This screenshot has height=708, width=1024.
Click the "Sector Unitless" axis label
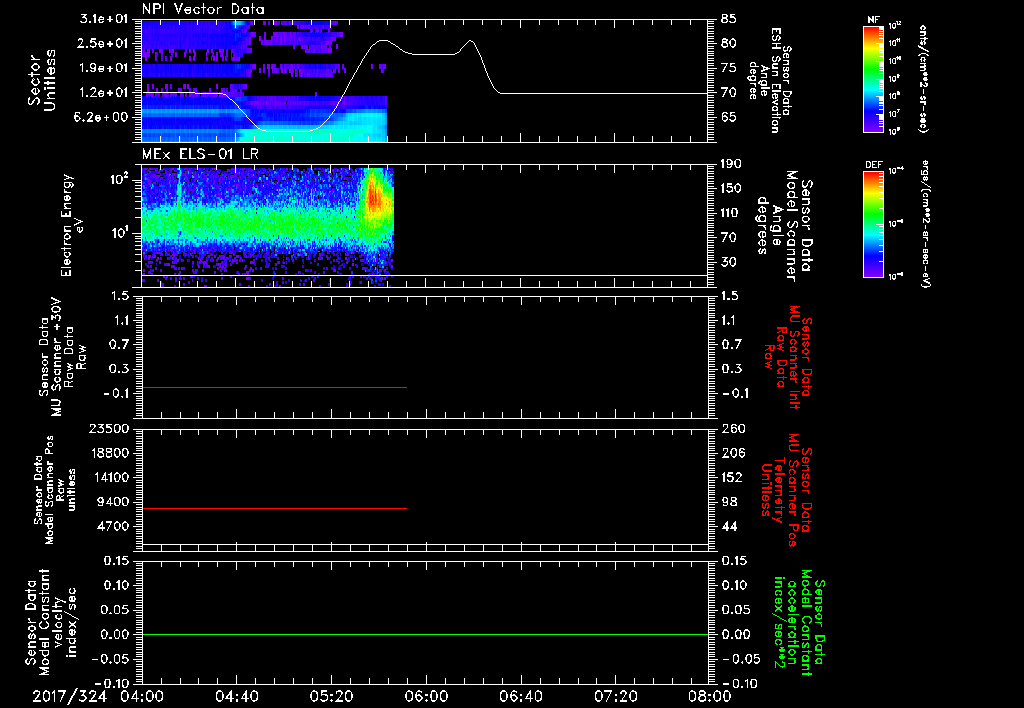(x=42, y=81)
